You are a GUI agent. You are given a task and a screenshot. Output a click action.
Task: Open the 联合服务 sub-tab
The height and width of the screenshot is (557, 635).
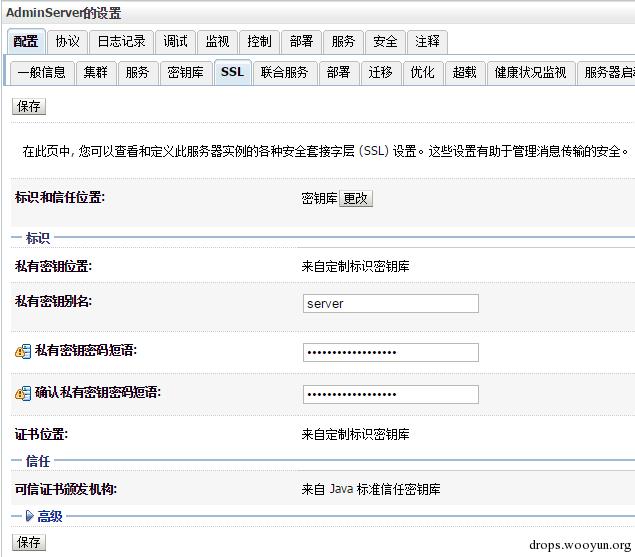(x=285, y=73)
